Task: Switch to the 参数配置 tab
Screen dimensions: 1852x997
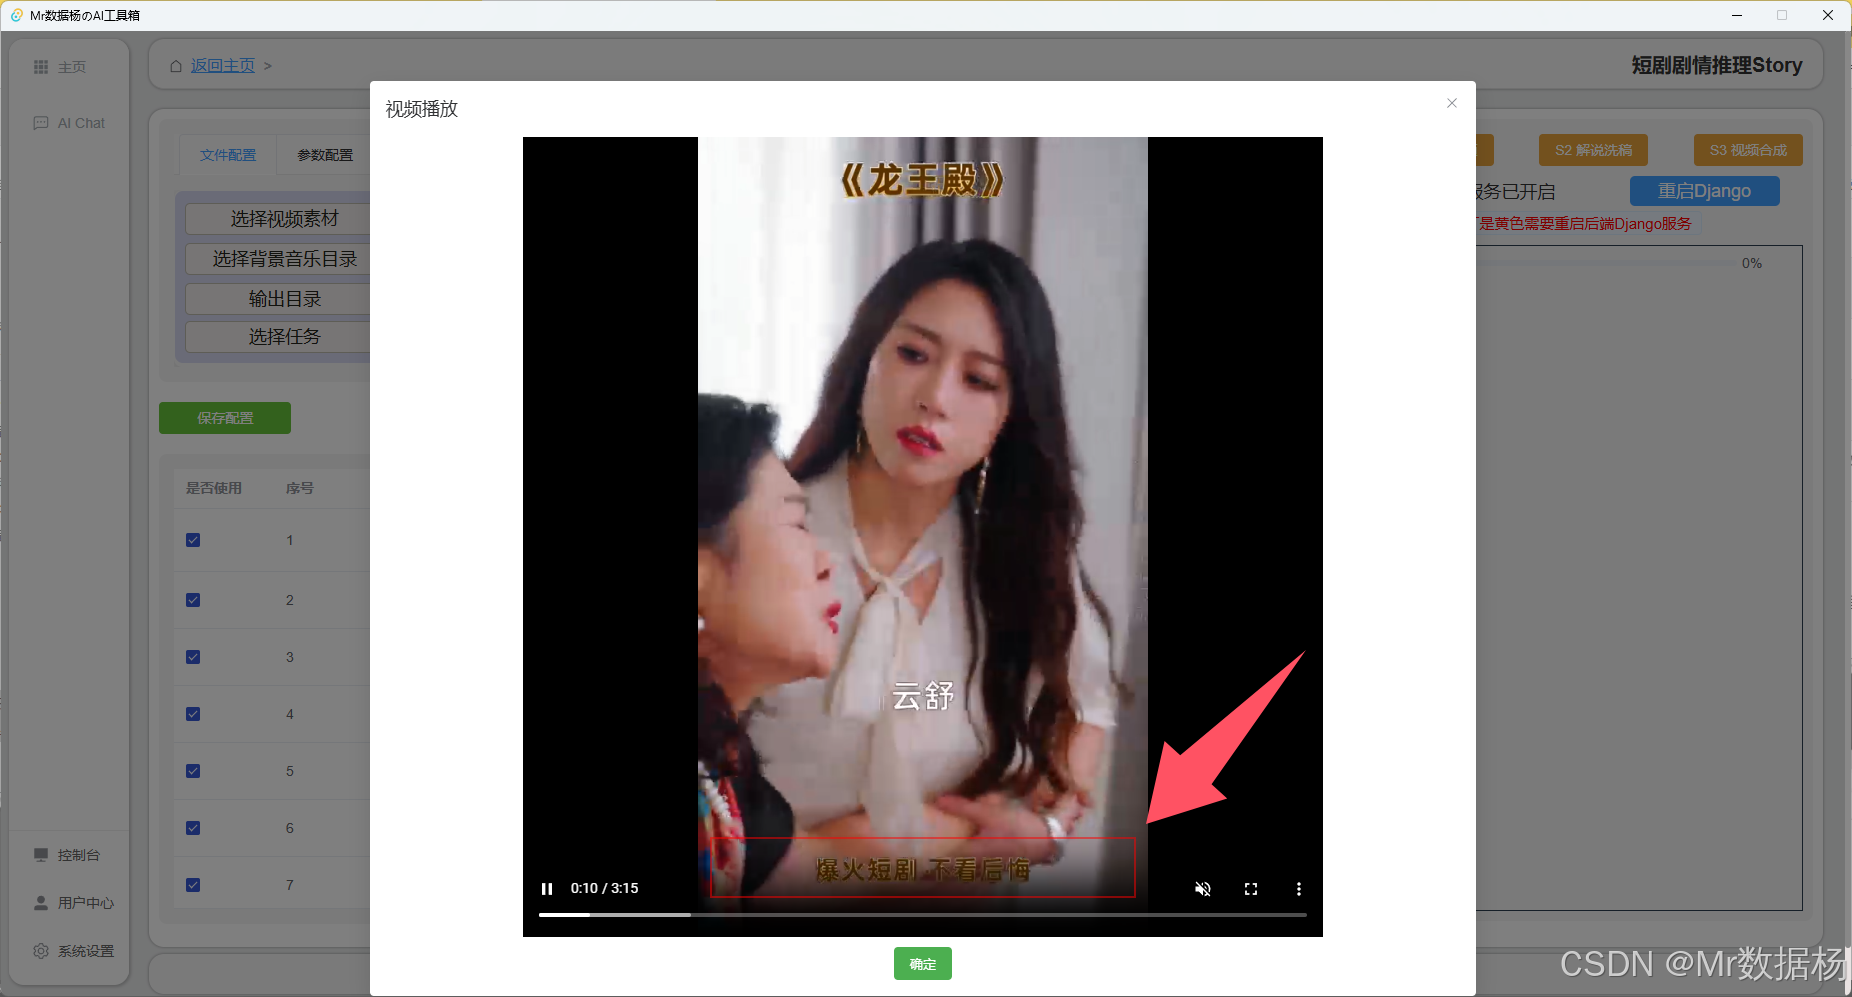Action: 325,155
